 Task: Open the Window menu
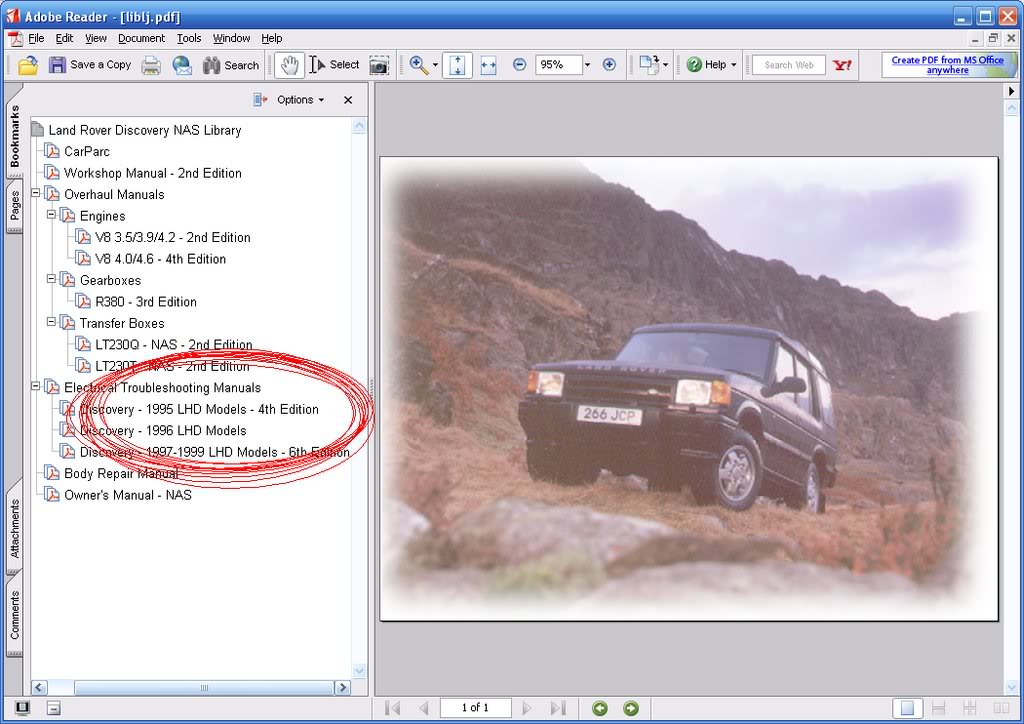point(231,39)
